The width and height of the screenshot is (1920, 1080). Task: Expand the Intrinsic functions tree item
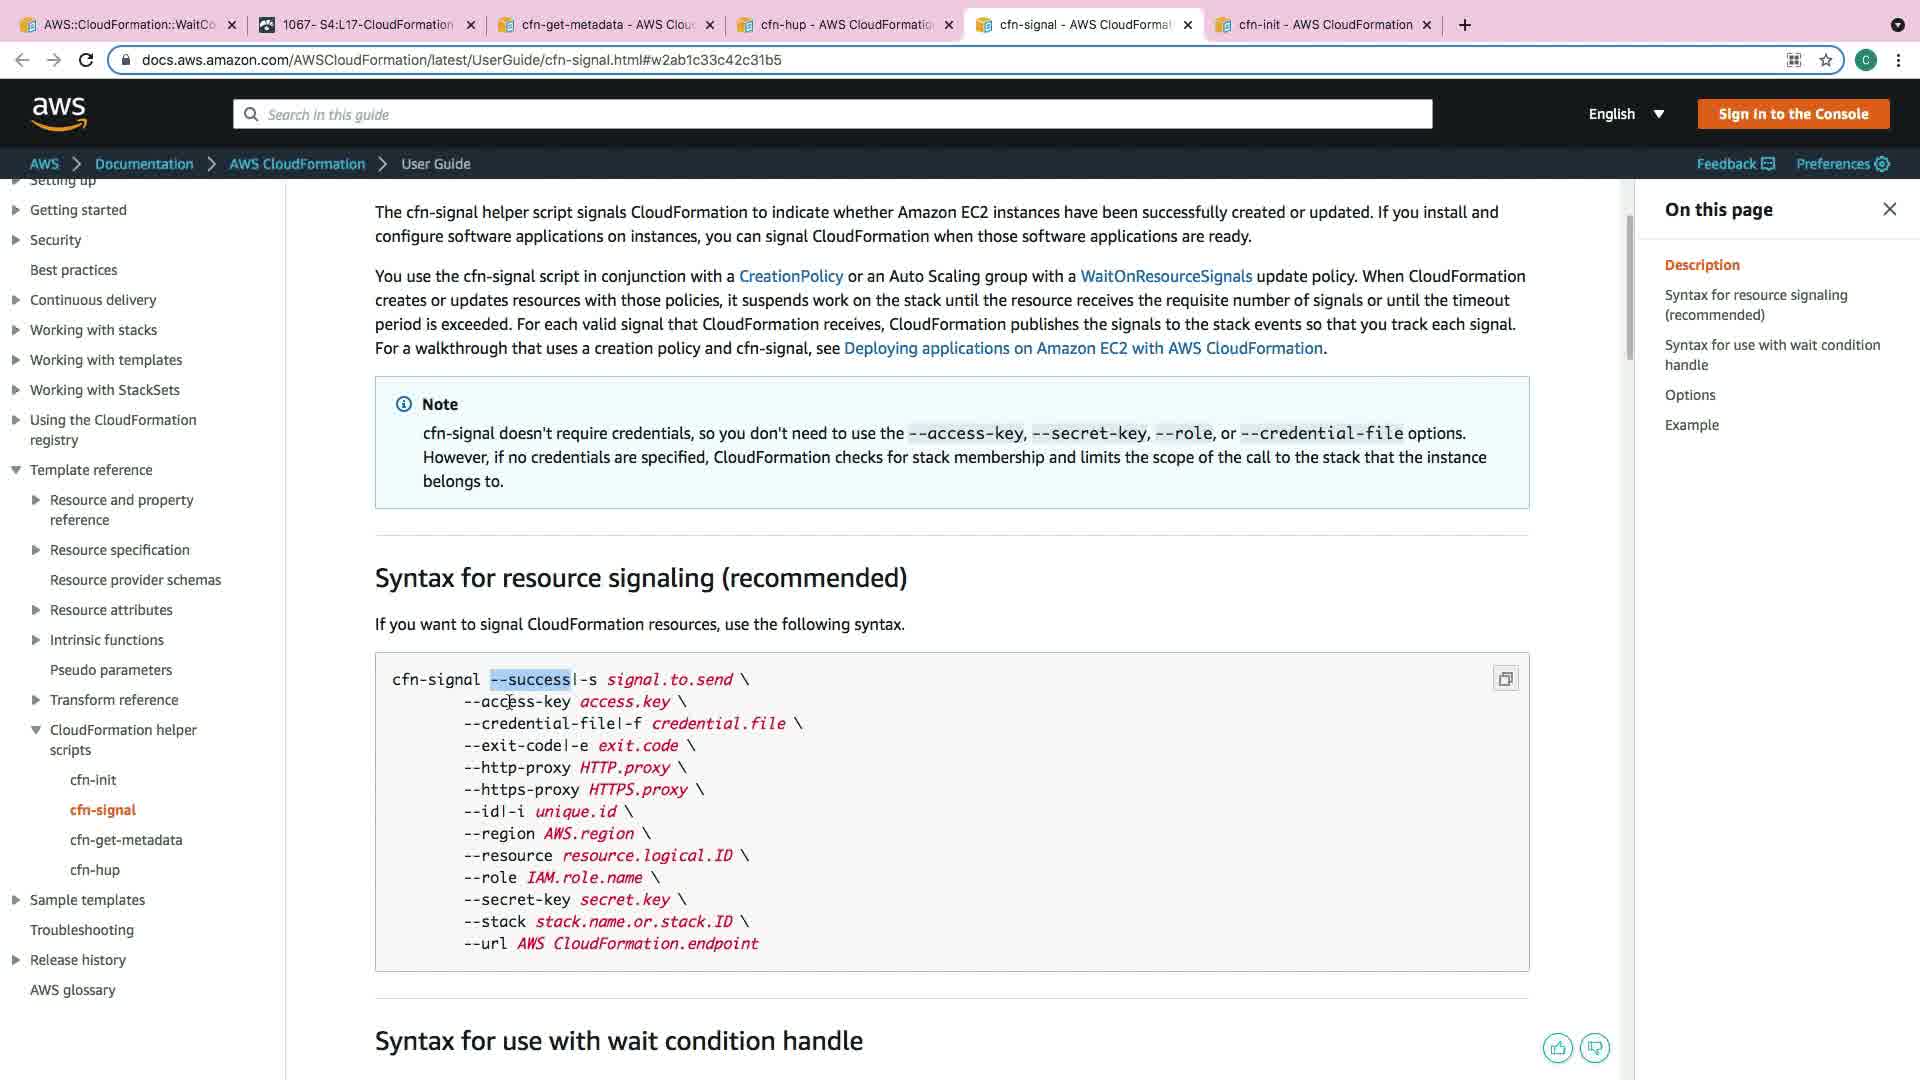point(36,640)
